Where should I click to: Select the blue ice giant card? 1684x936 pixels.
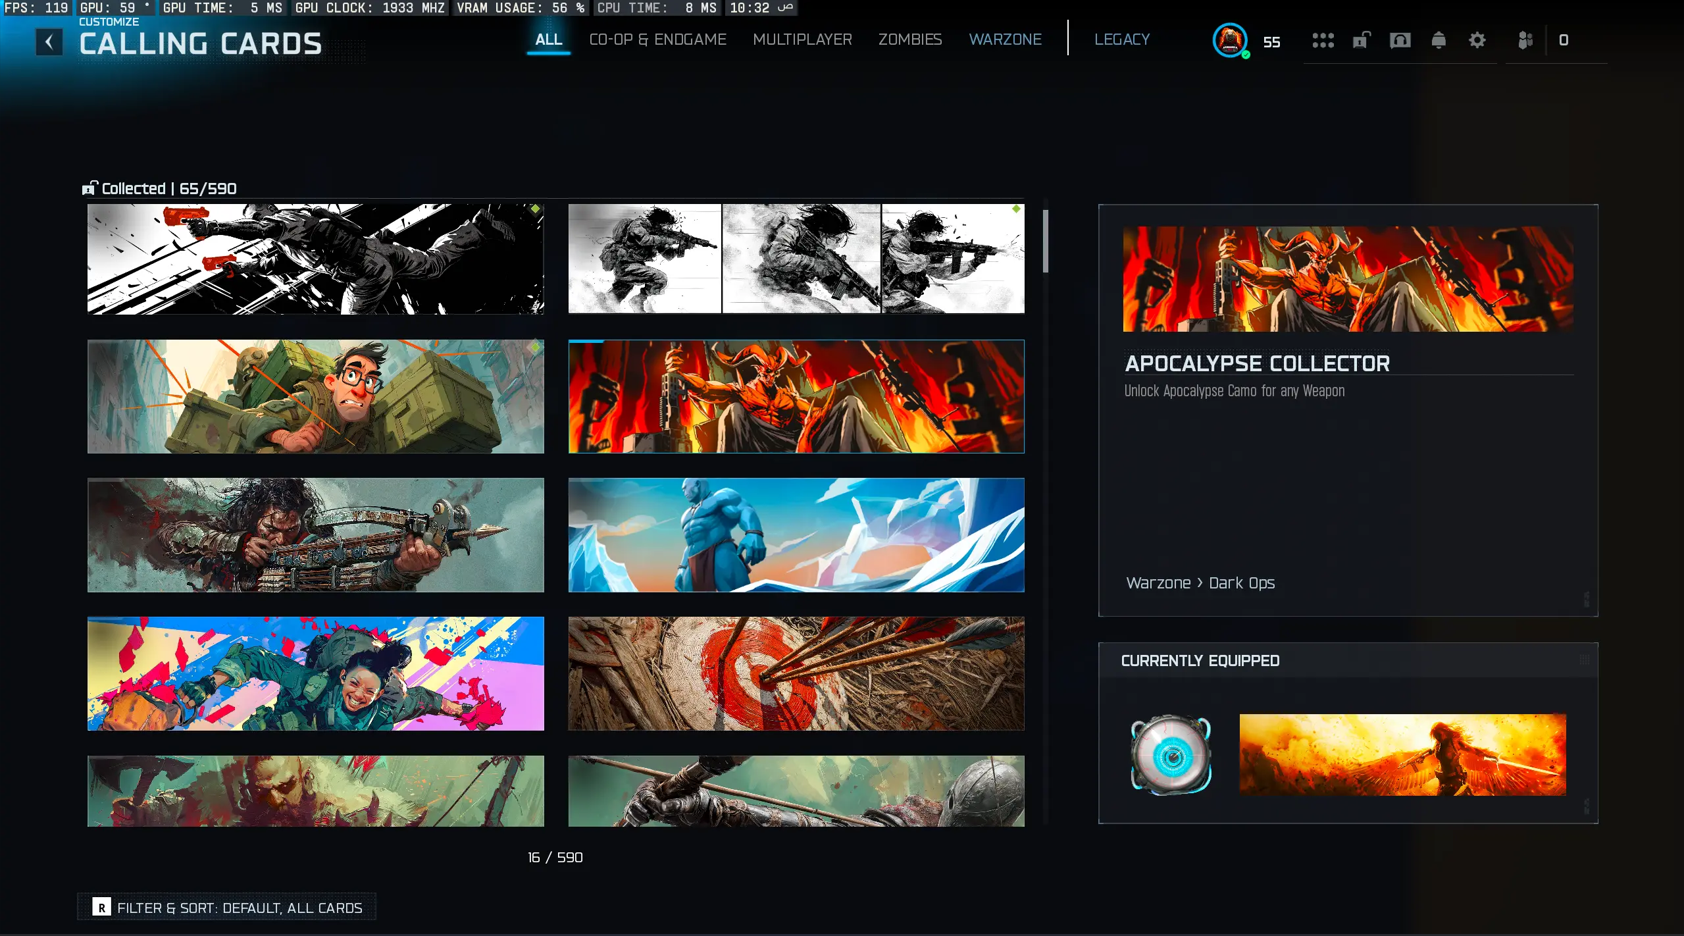[796, 535]
